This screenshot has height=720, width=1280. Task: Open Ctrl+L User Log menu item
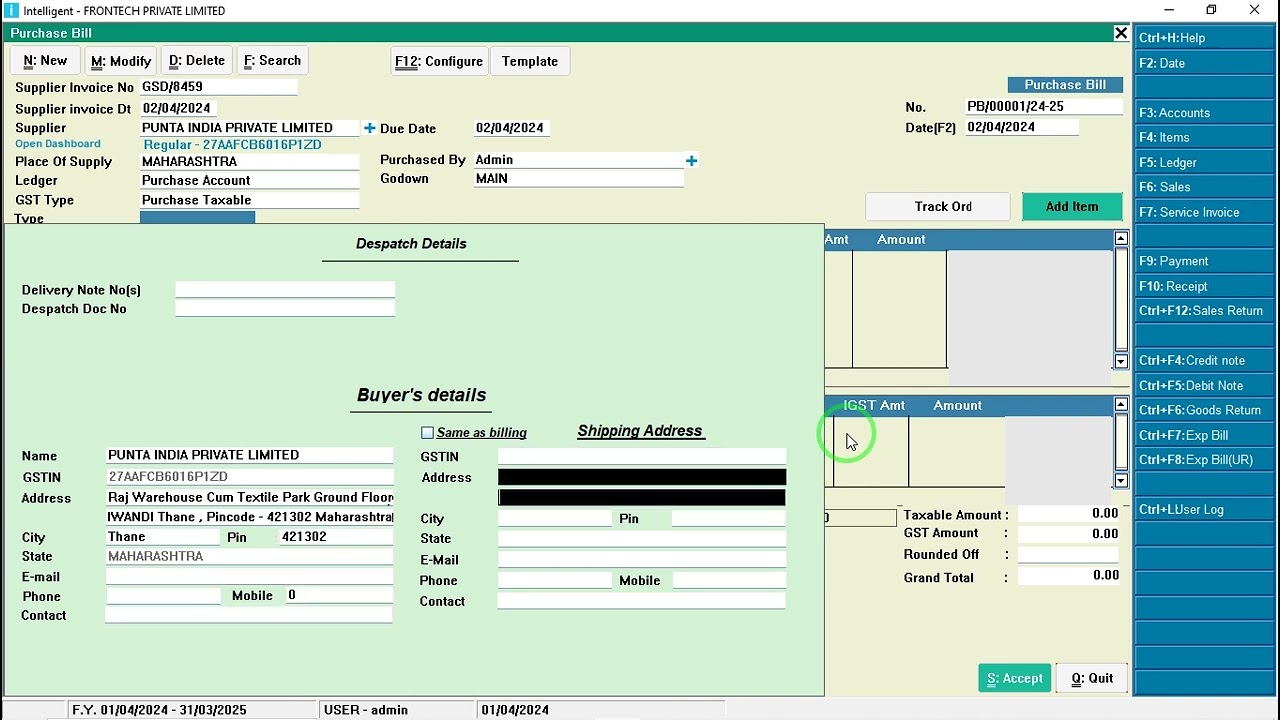(x=1204, y=509)
